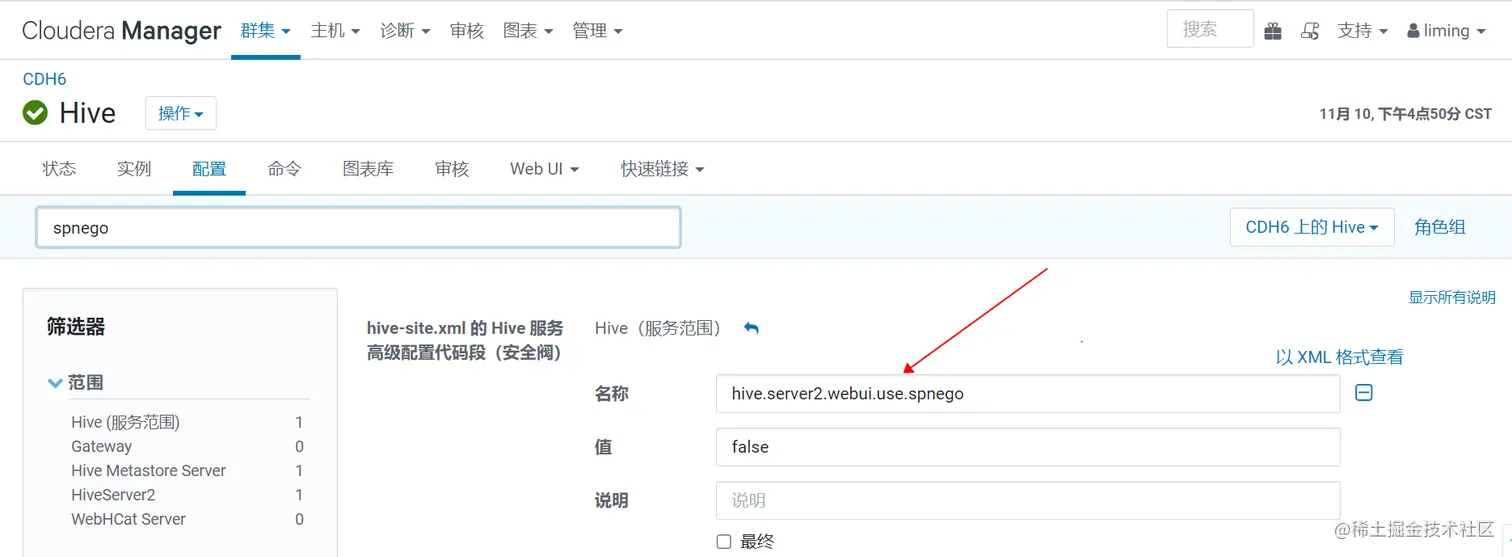The image size is (1512, 557).
Task: Switch to the 命令 tab
Action: 284,169
